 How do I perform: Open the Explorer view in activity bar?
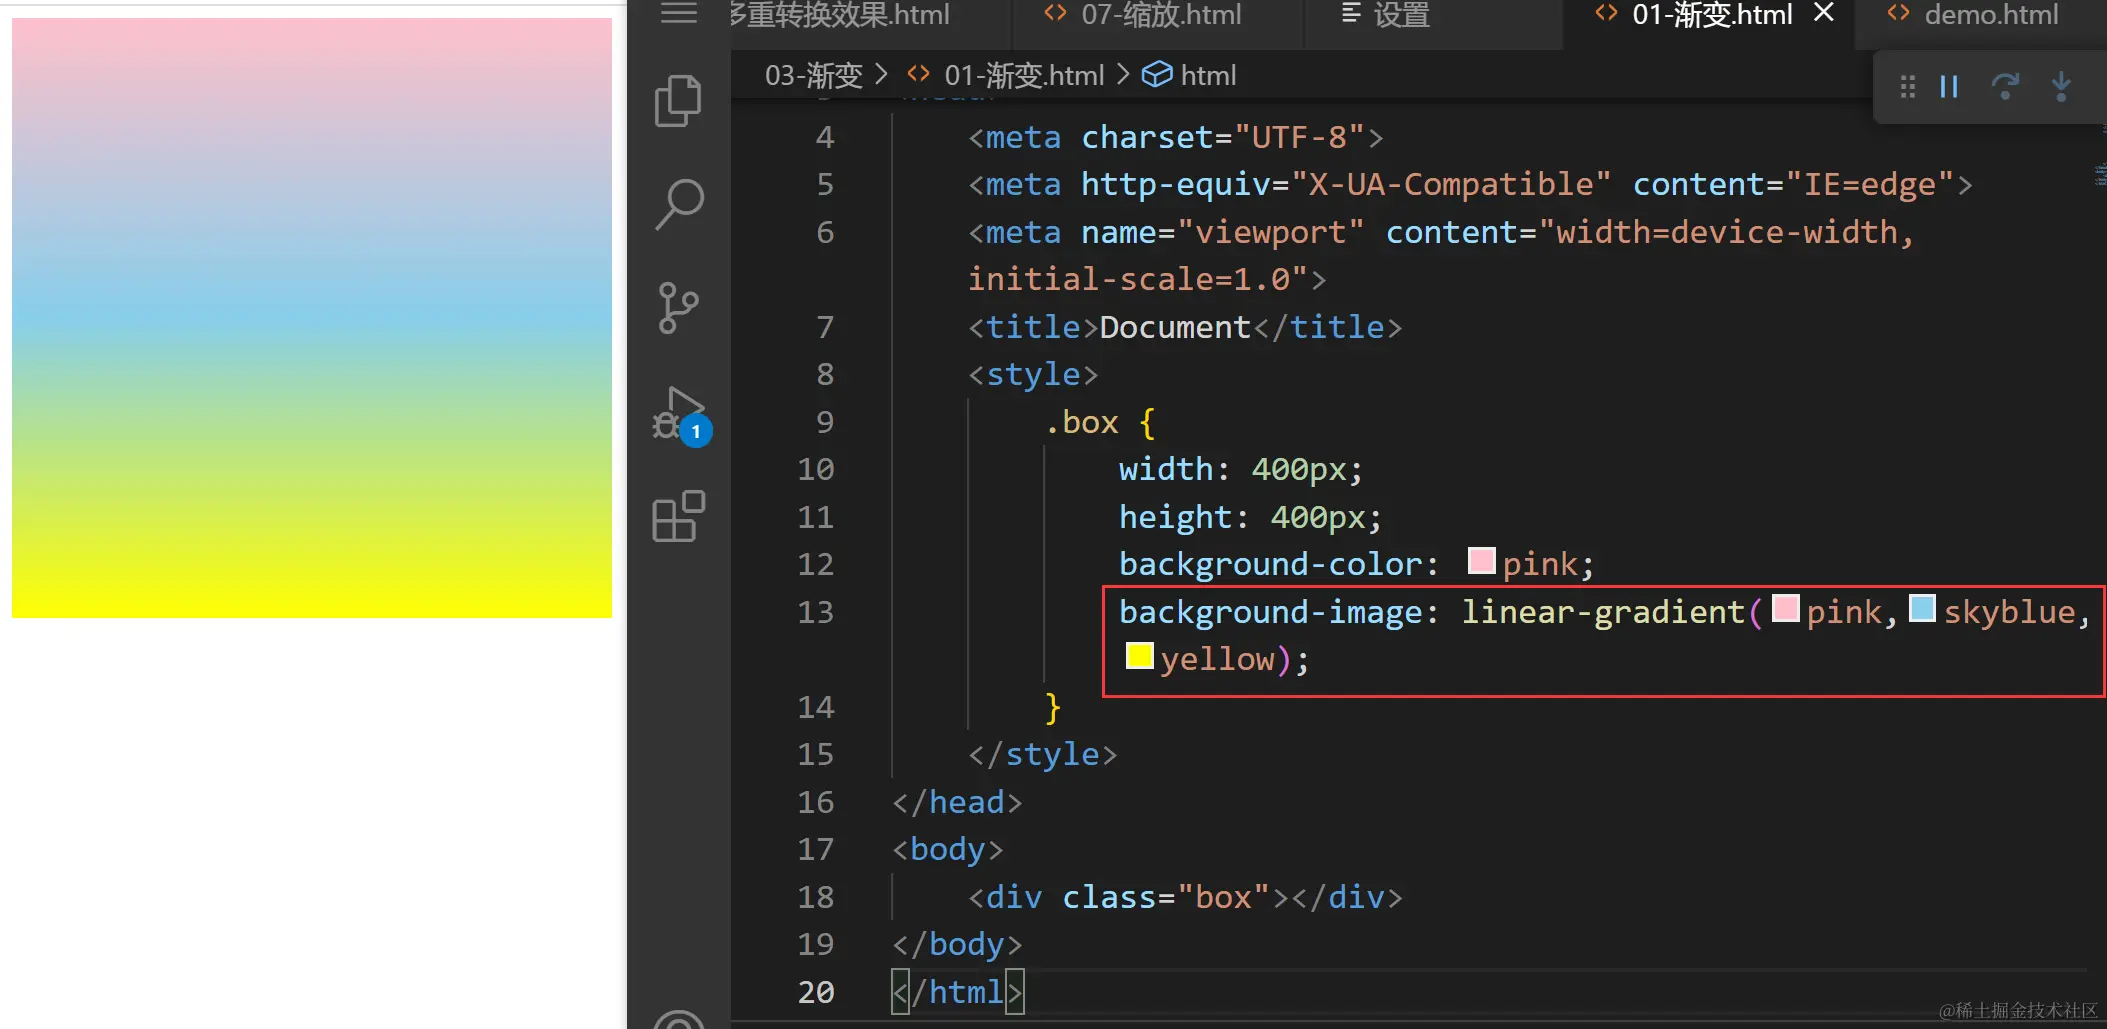pos(679,101)
